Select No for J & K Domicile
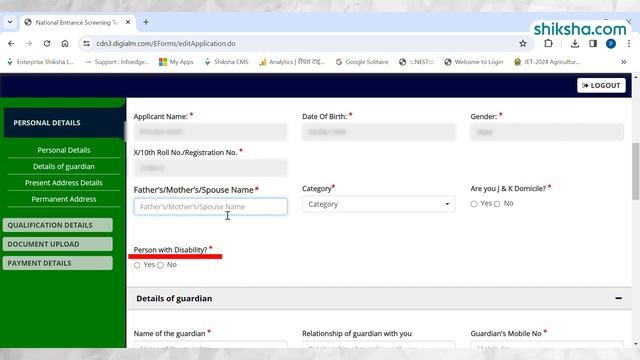This screenshot has width=640, height=360. click(x=497, y=204)
